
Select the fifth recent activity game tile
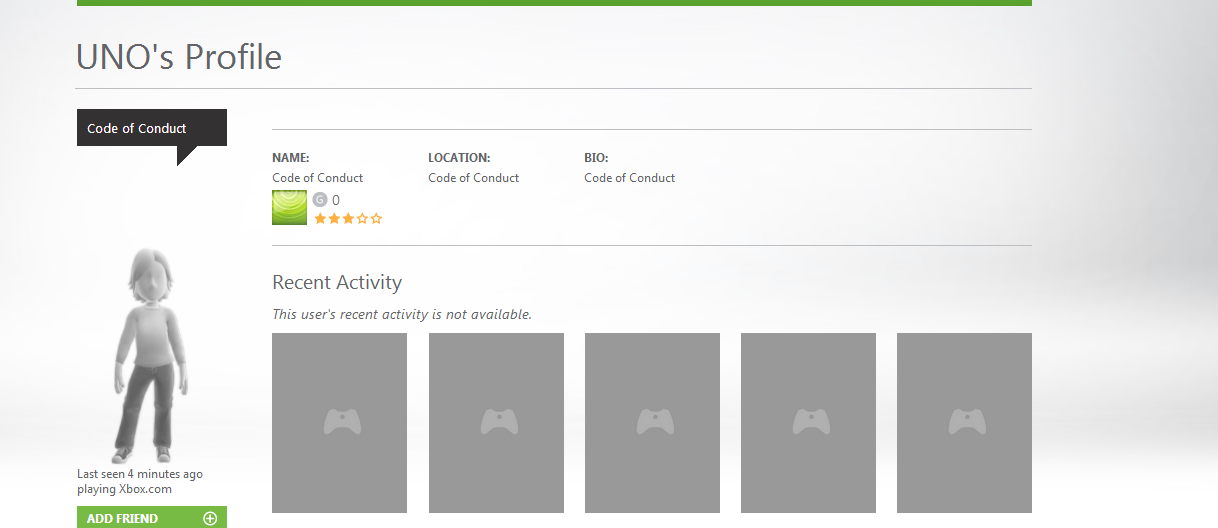pos(964,423)
